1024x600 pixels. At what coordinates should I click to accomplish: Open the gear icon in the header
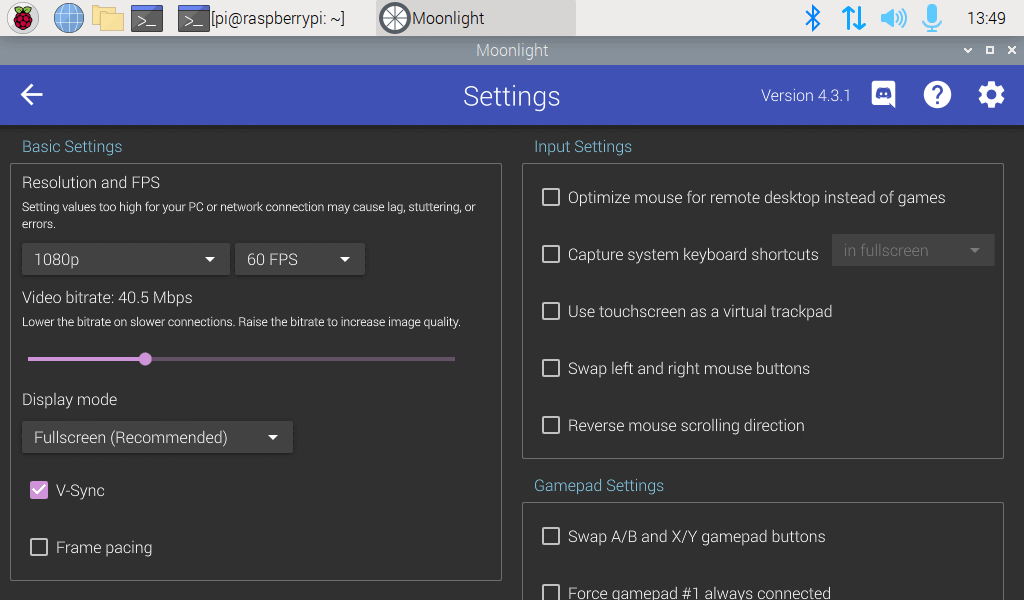coord(990,94)
